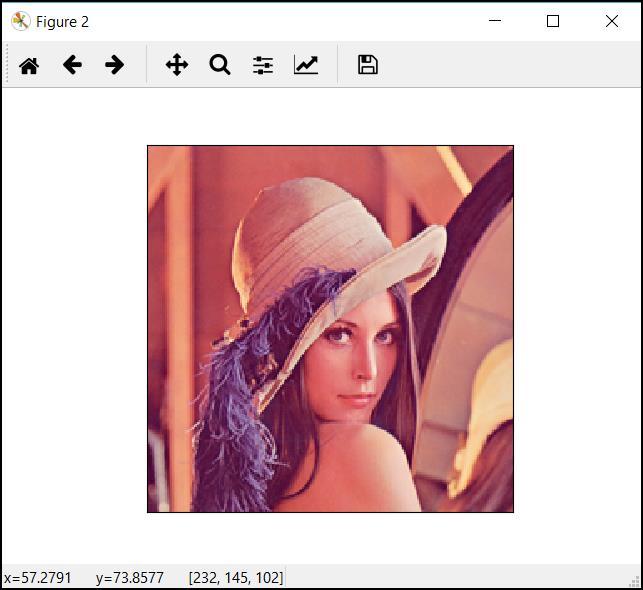The height and width of the screenshot is (590, 643).
Task: Click the size grip in the status bar corner
Action: click(x=635, y=582)
